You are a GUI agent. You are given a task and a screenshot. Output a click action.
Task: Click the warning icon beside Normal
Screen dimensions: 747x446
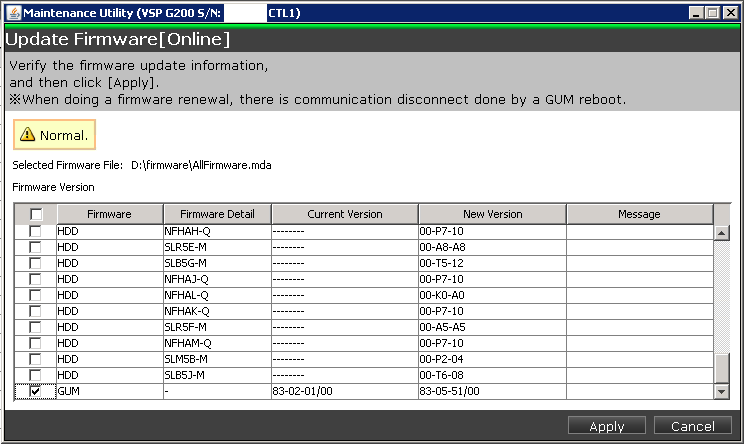point(28,134)
